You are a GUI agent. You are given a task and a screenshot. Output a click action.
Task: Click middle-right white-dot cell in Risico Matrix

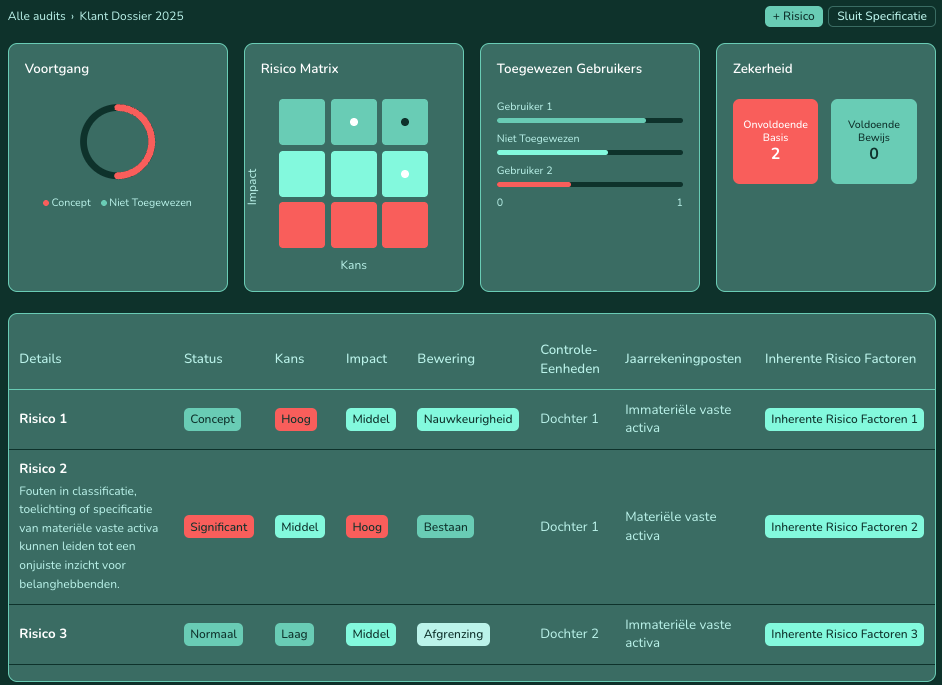coord(405,174)
